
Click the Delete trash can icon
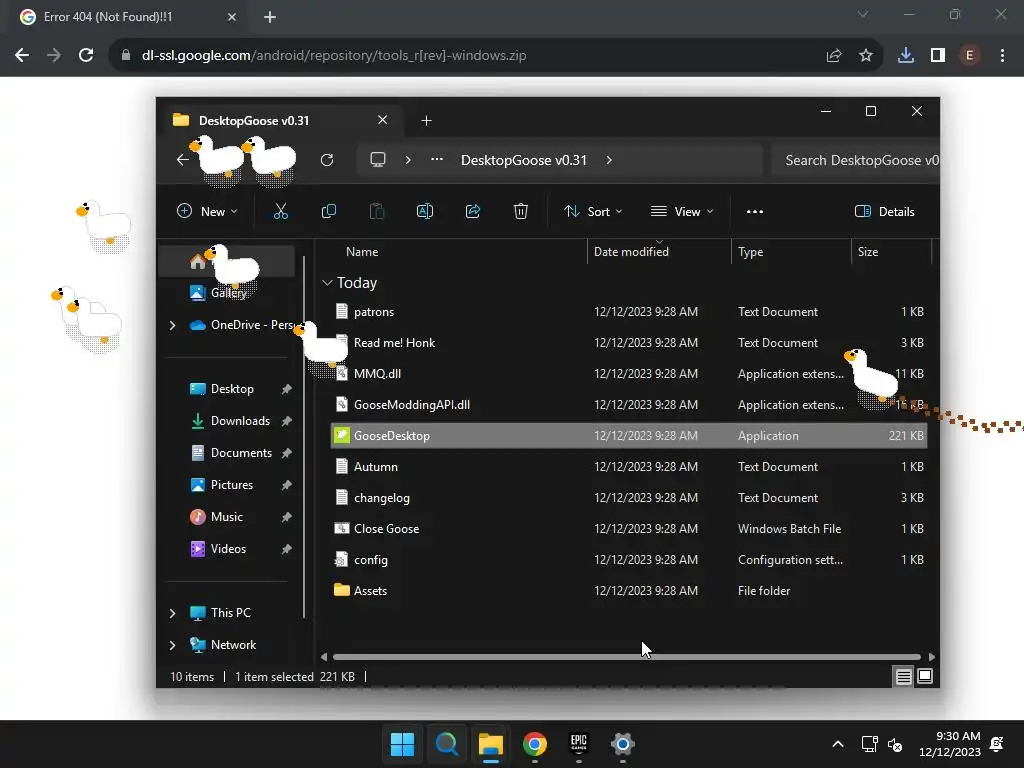click(520, 211)
